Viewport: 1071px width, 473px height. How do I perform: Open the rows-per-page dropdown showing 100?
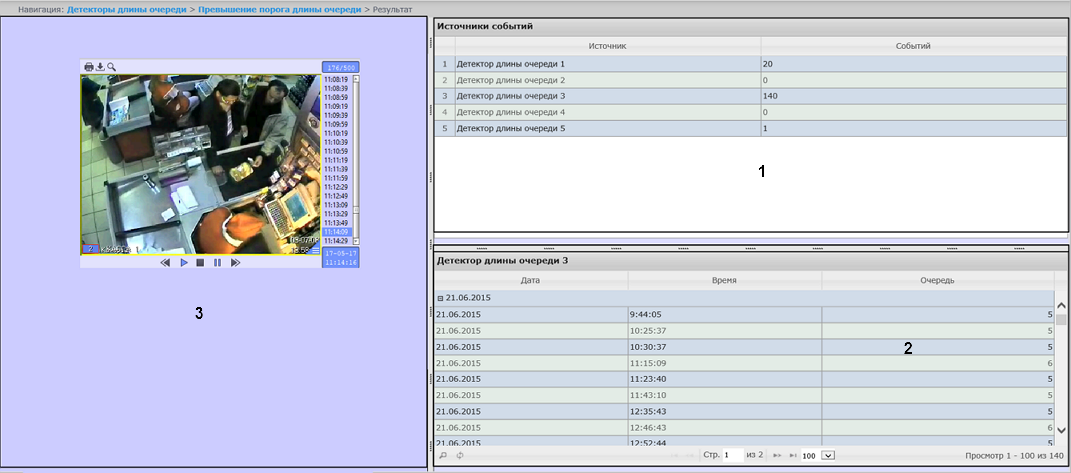click(827, 455)
